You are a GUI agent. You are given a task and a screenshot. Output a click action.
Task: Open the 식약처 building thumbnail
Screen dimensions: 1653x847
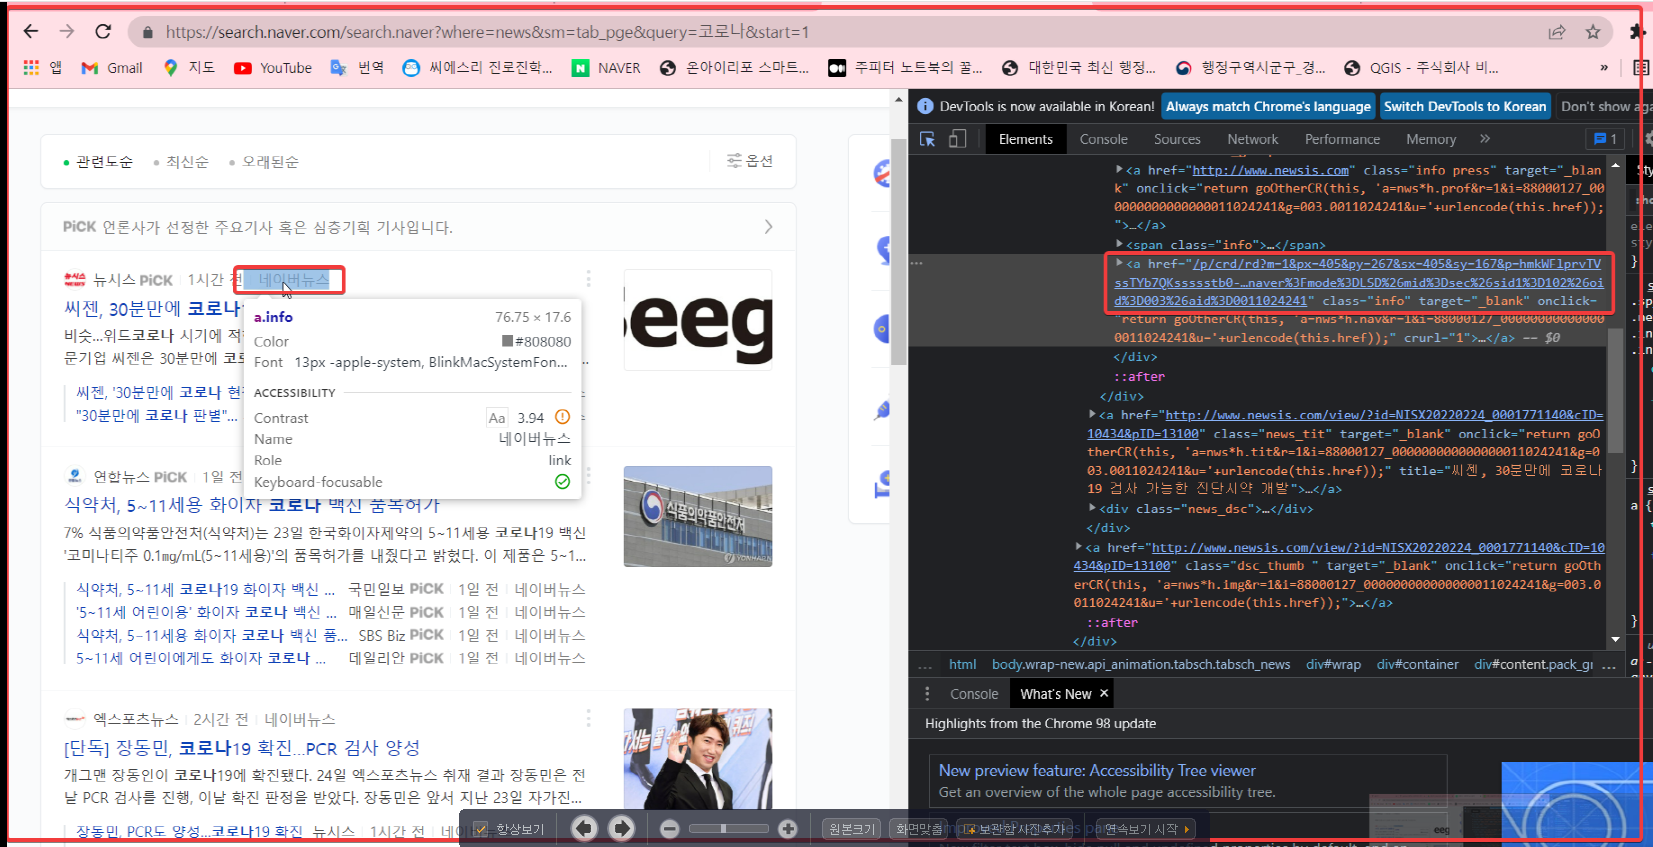coord(698,516)
